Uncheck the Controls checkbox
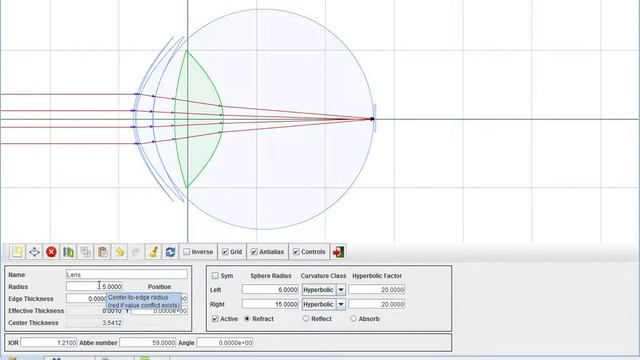The height and width of the screenshot is (360, 640). click(x=296, y=252)
